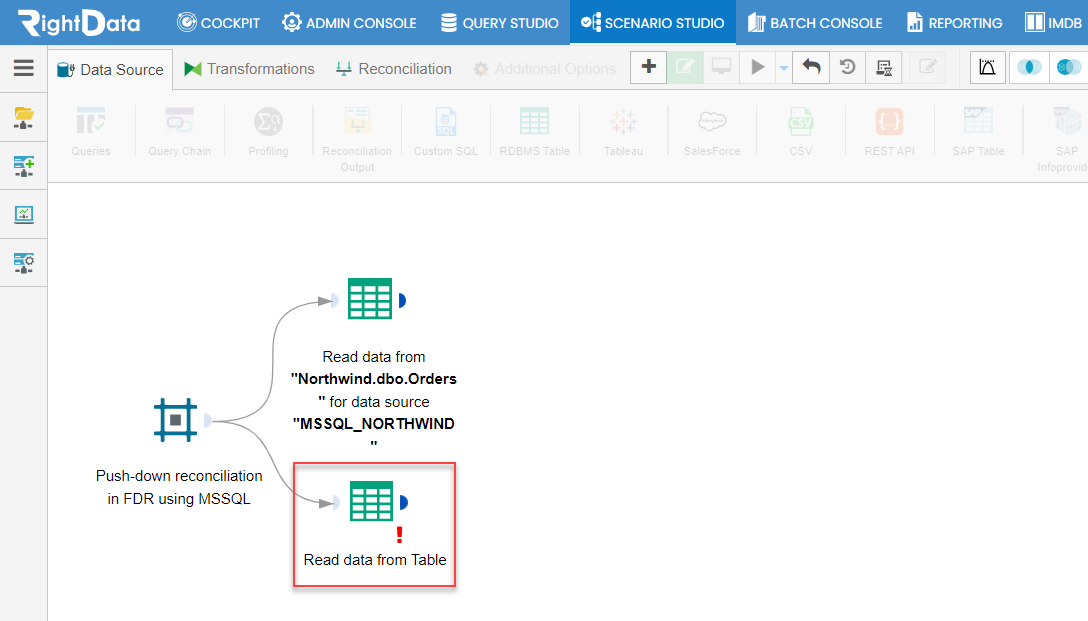Open IMDB menu

tap(1053, 23)
